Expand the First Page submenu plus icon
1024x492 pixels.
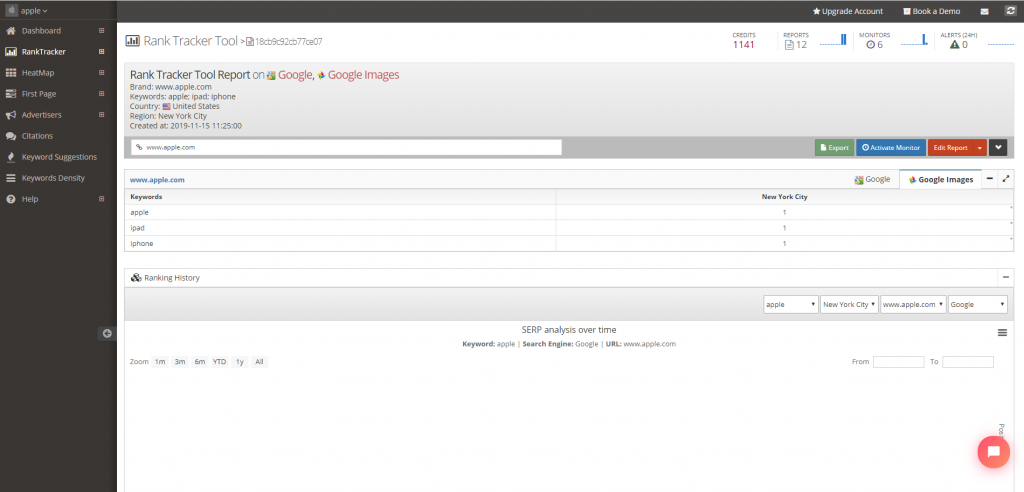[101, 94]
